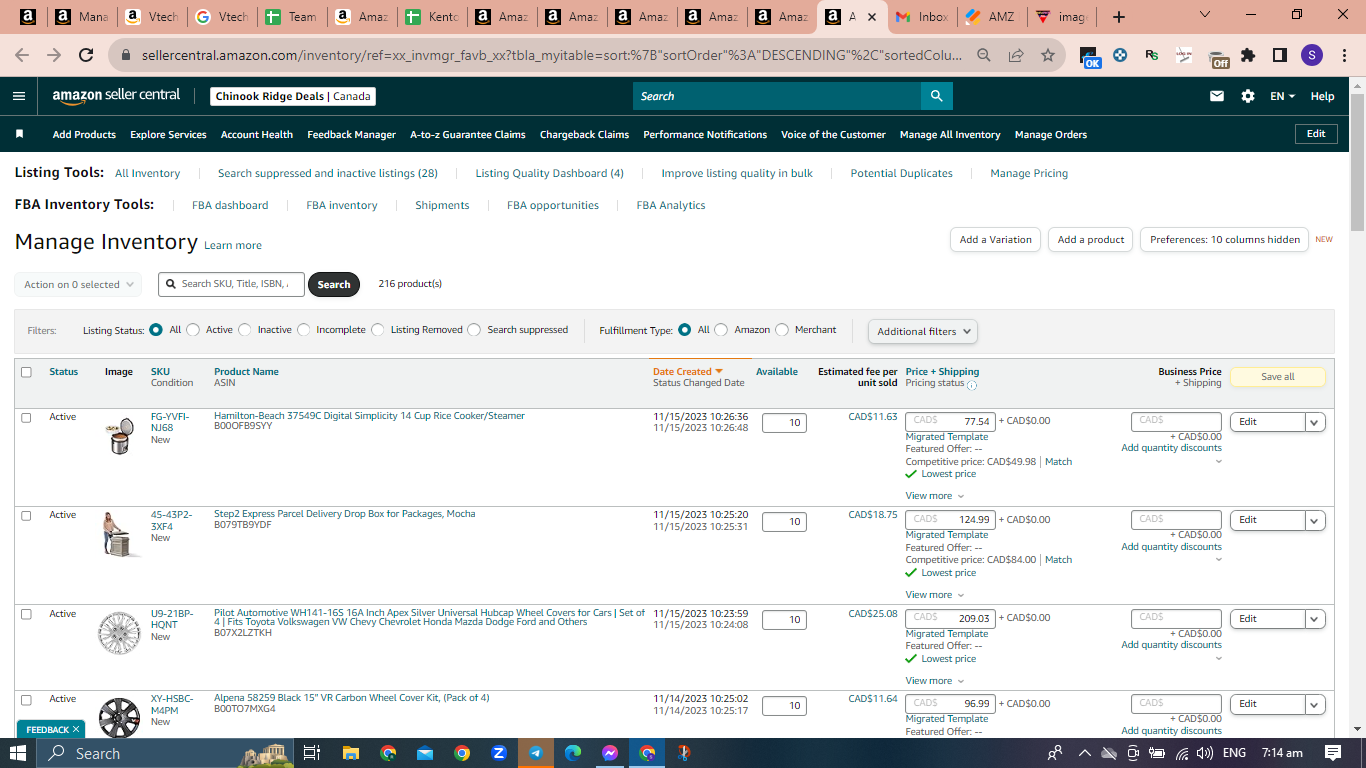Click the yellow Save all button
This screenshot has width=1366, height=768.
click(x=1277, y=377)
